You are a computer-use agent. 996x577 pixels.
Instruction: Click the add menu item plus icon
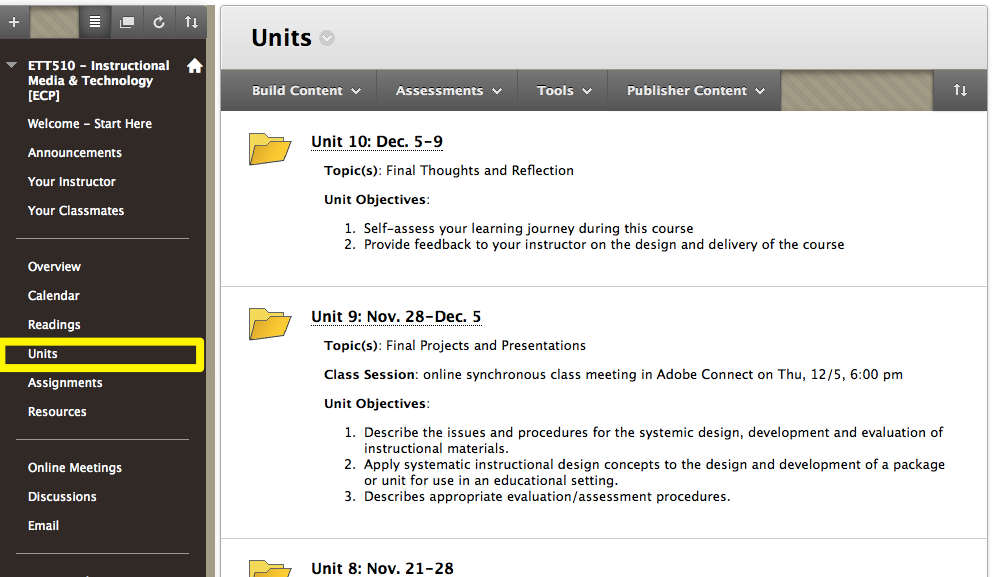[x=14, y=22]
